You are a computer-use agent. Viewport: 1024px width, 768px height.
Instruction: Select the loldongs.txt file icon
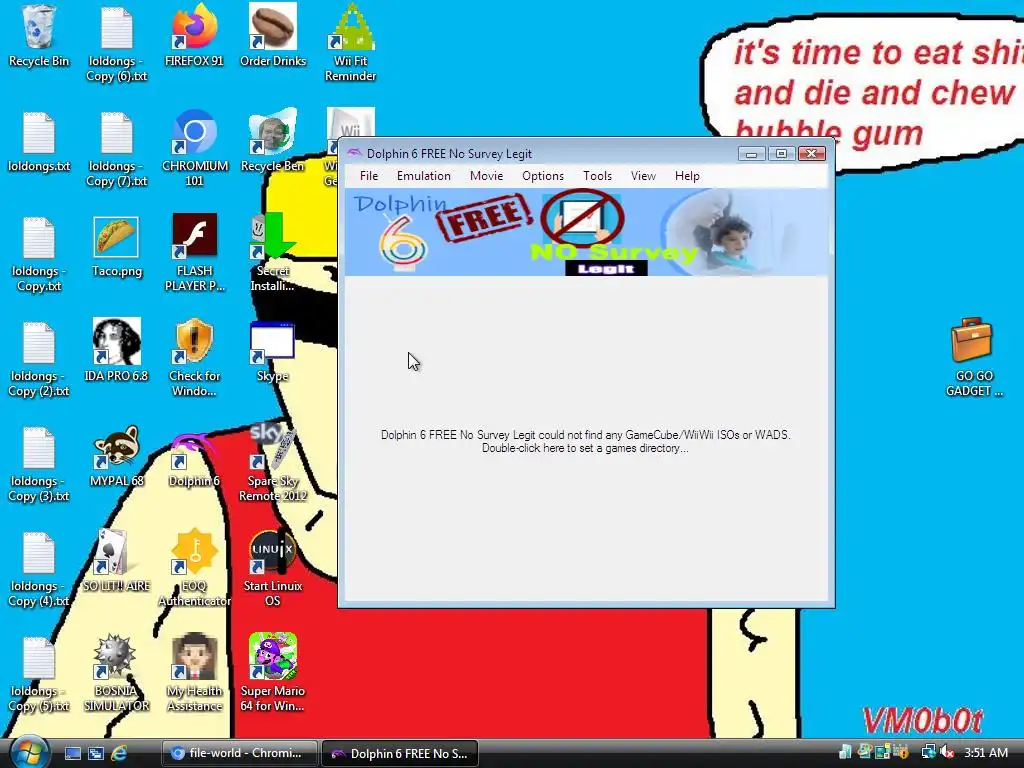pos(39,141)
